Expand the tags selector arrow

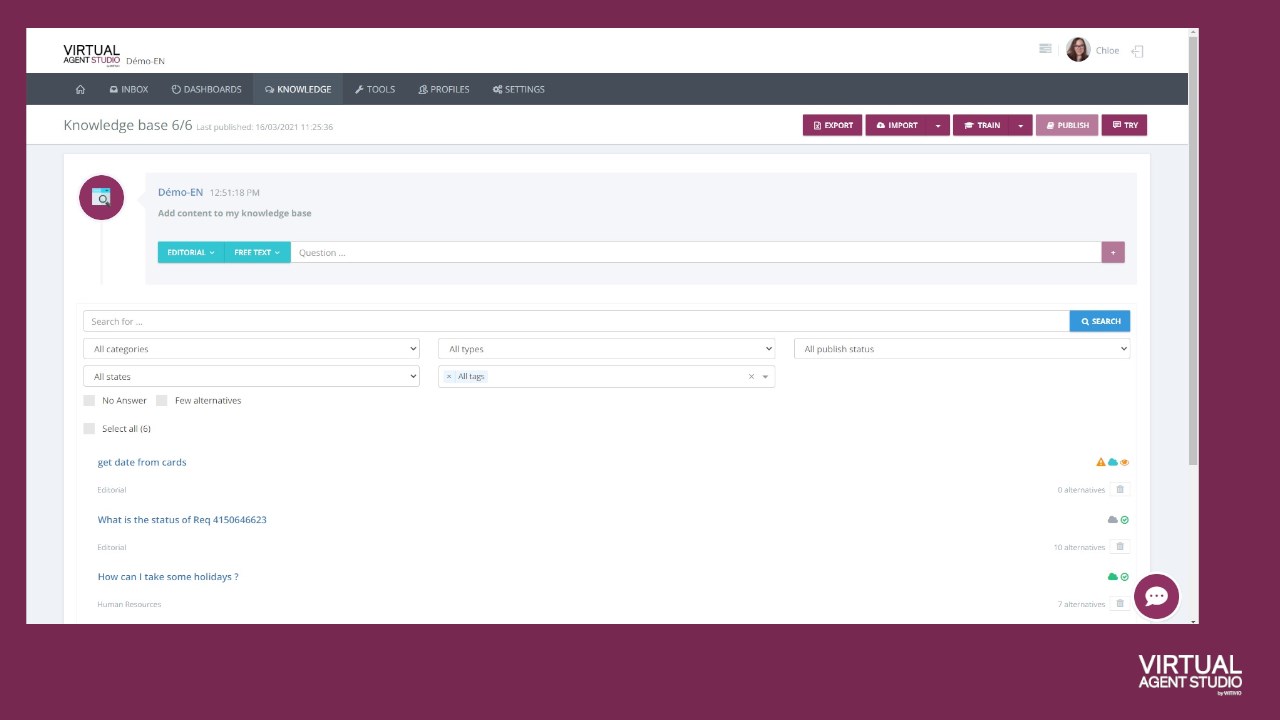click(766, 377)
